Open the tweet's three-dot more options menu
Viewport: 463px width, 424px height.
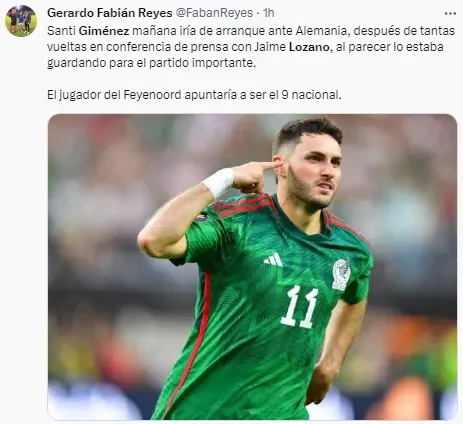pos(450,14)
